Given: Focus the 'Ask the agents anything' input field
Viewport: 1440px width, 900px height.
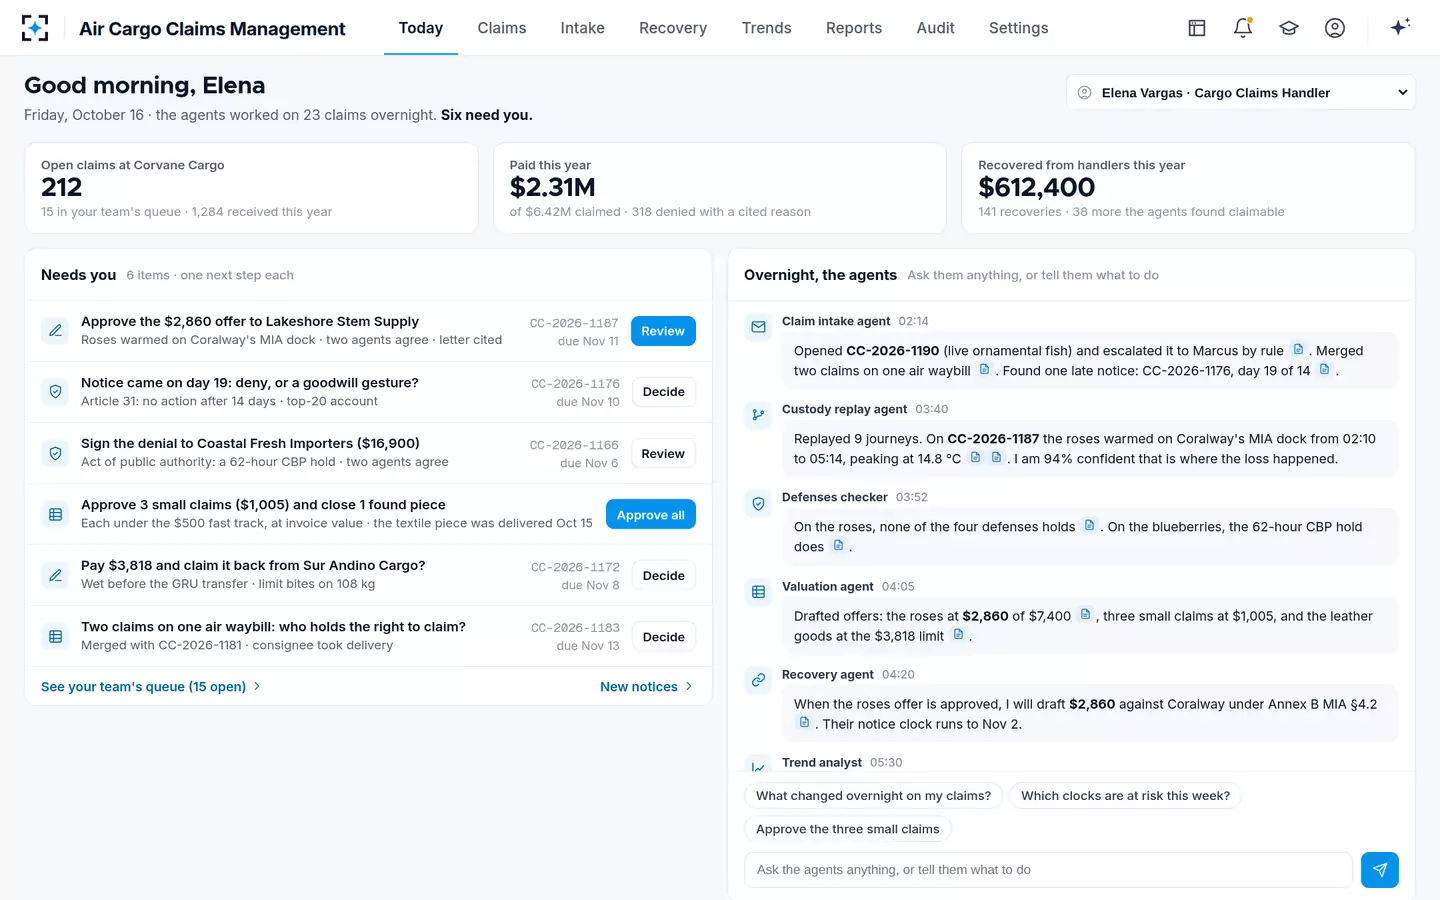Looking at the screenshot, I should pos(1048,870).
